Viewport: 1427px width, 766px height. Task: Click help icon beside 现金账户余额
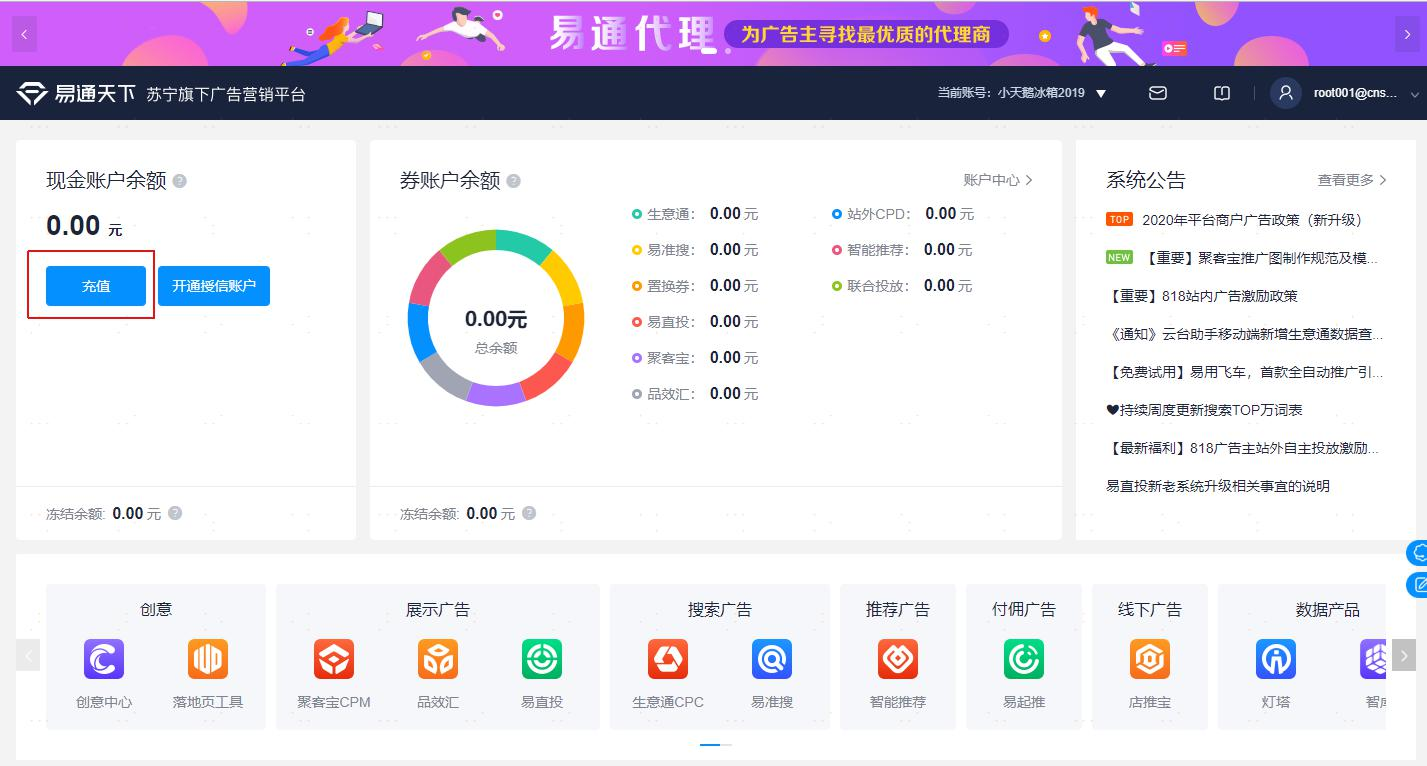pos(180,181)
